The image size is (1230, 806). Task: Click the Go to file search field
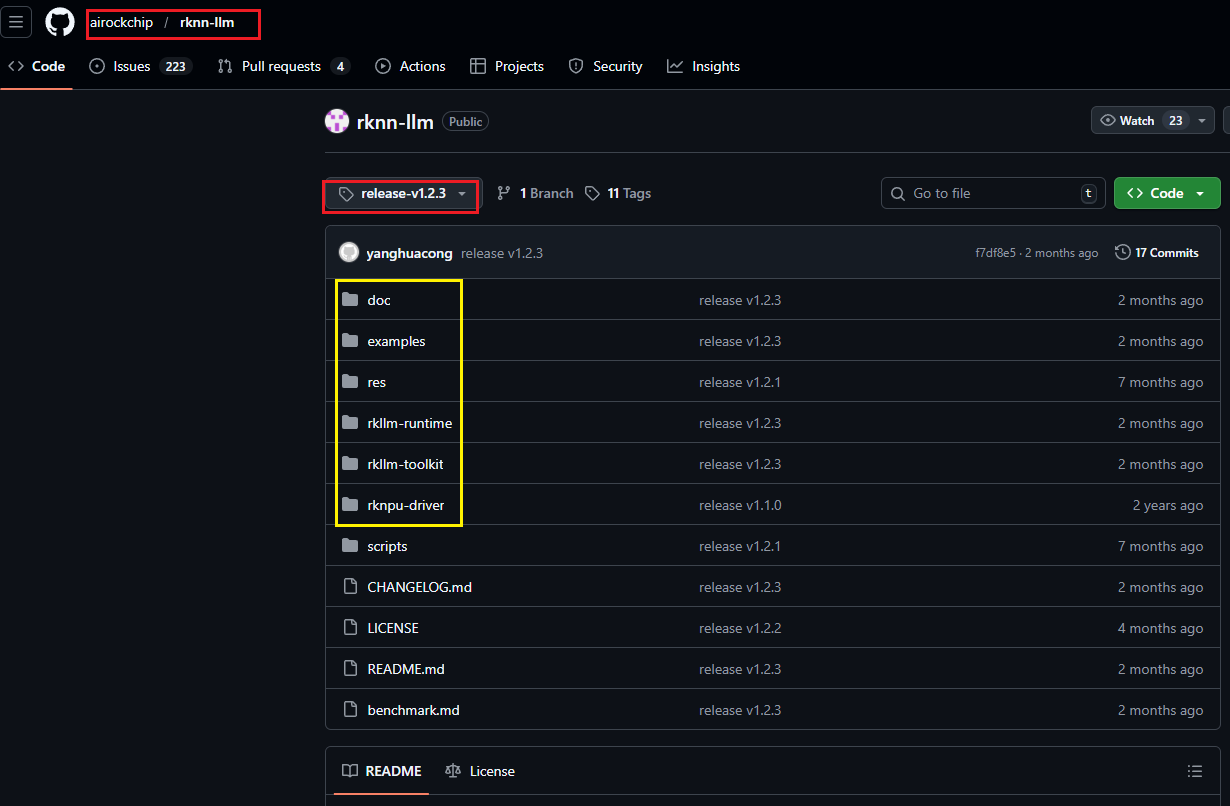click(993, 193)
